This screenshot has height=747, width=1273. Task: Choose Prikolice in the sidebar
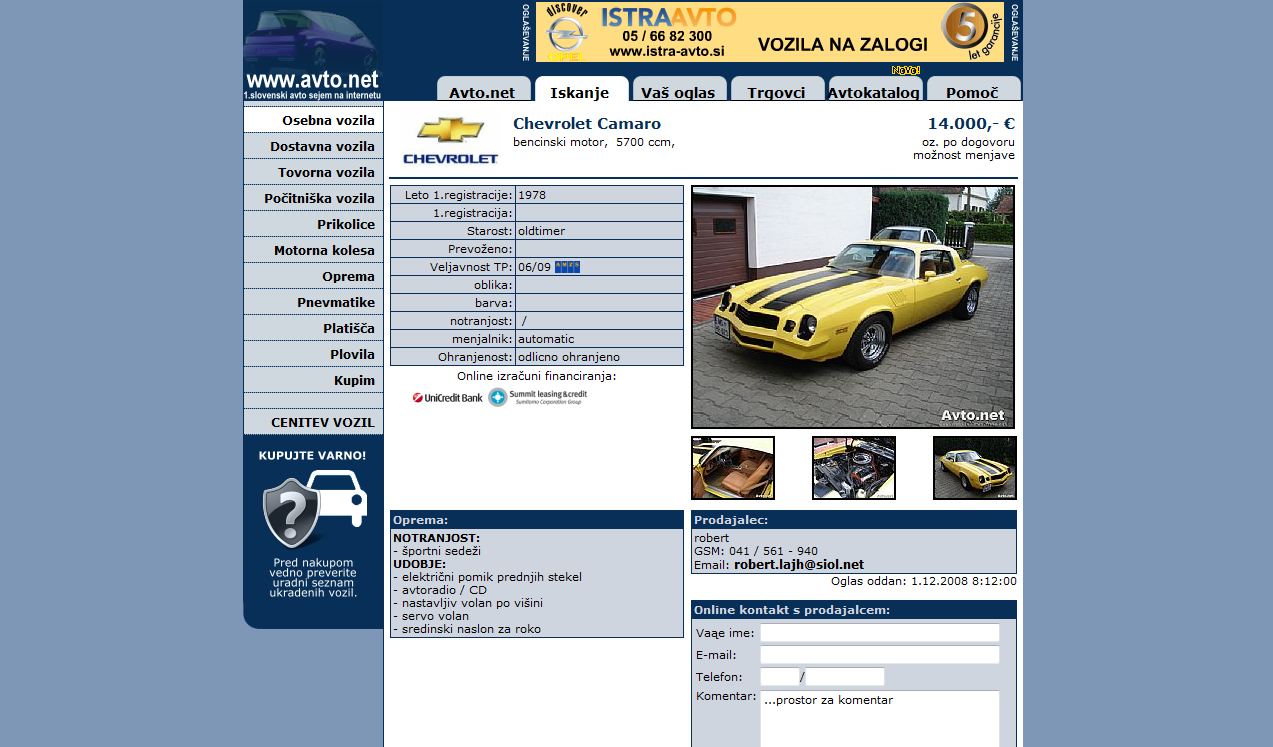point(313,224)
